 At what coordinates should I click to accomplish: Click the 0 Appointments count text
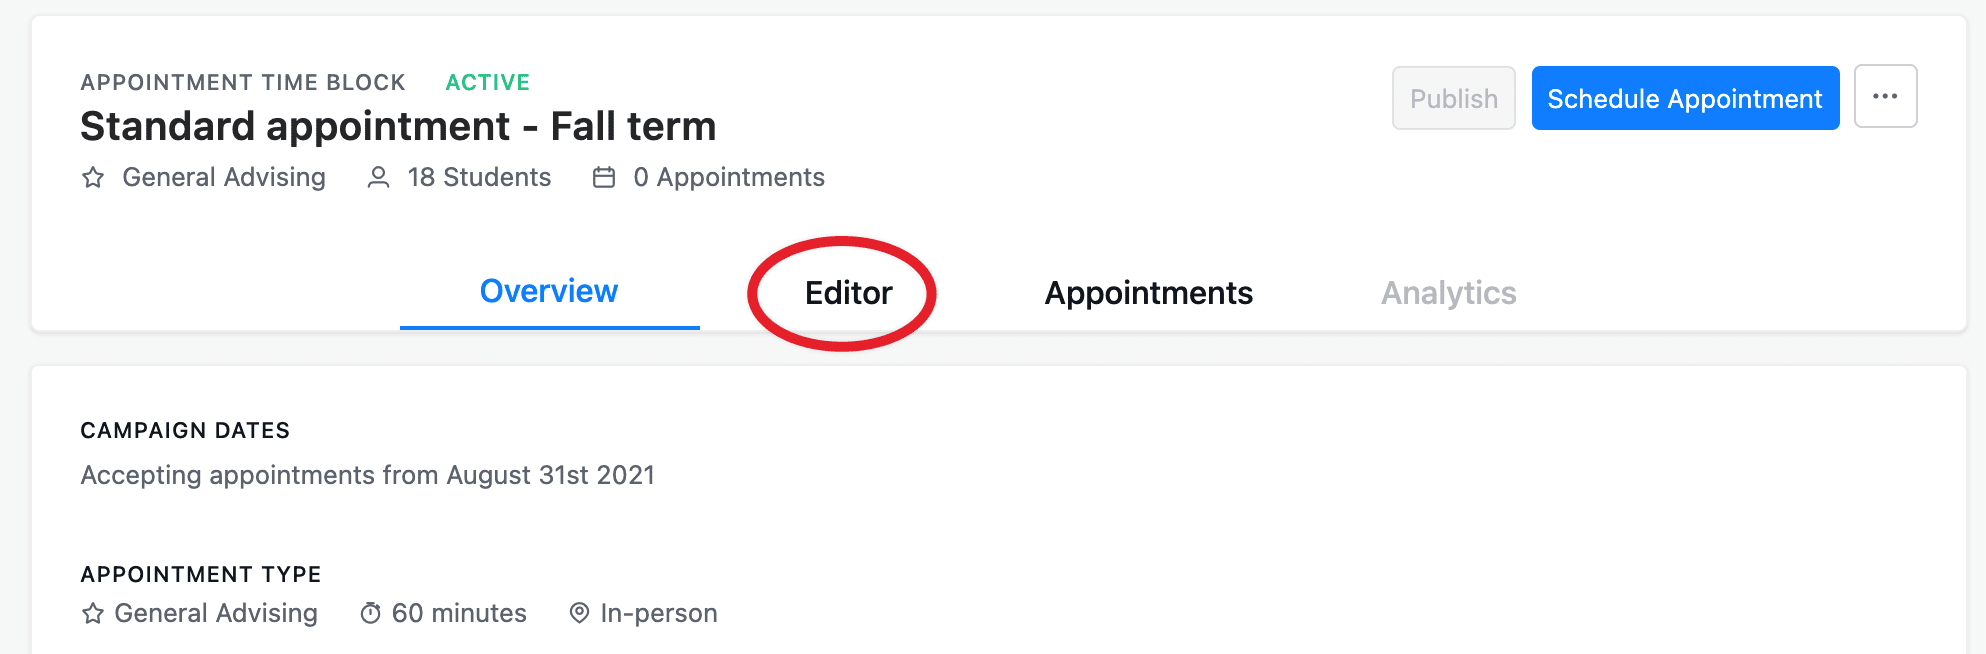[x=728, y=178]
